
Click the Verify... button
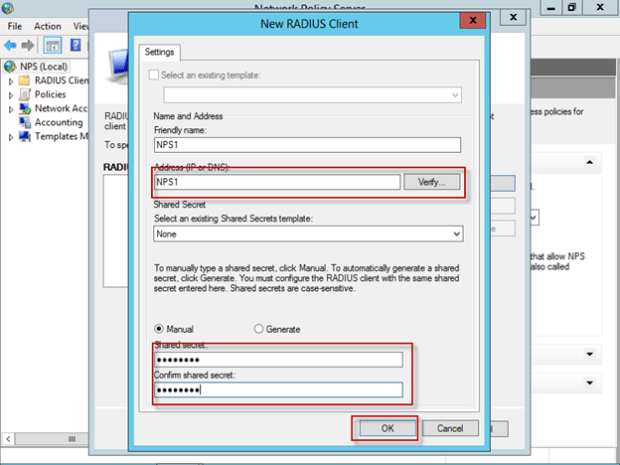tap(433, 183)
